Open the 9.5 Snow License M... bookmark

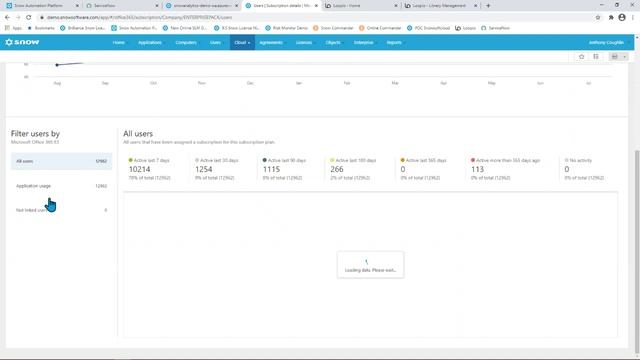(x=237, y=28)
